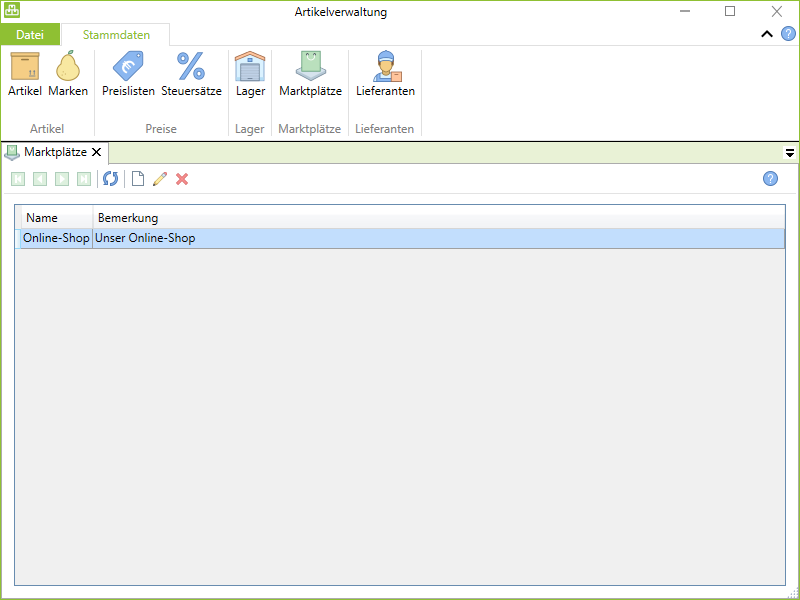
Task: Open Preislisten from the ribbon
Action: (x=128, y=75)
